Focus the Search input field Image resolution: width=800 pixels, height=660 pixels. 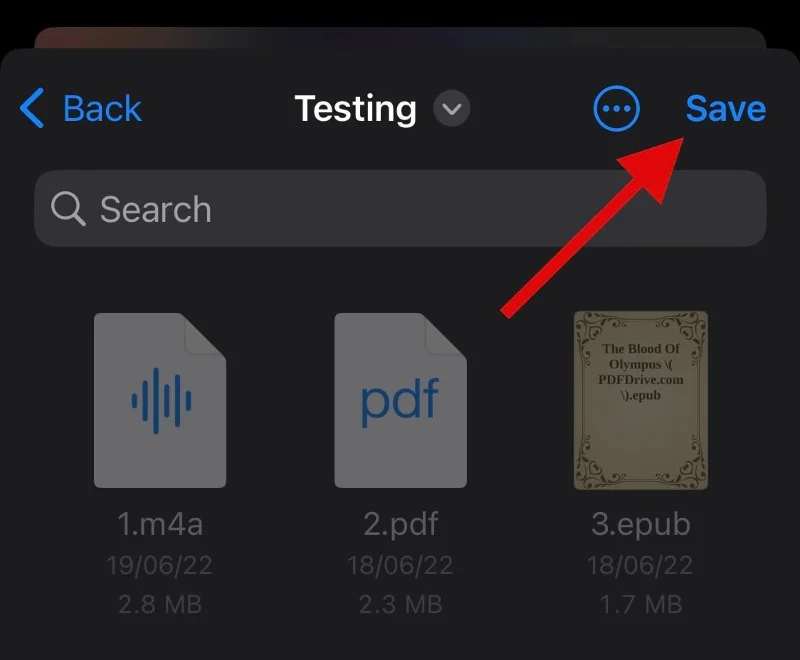[400, 209]
